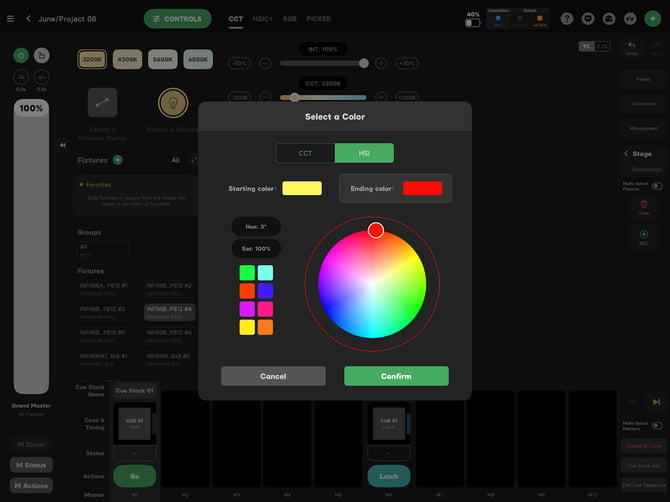Click the red Ending color swatch

[423, 188]
